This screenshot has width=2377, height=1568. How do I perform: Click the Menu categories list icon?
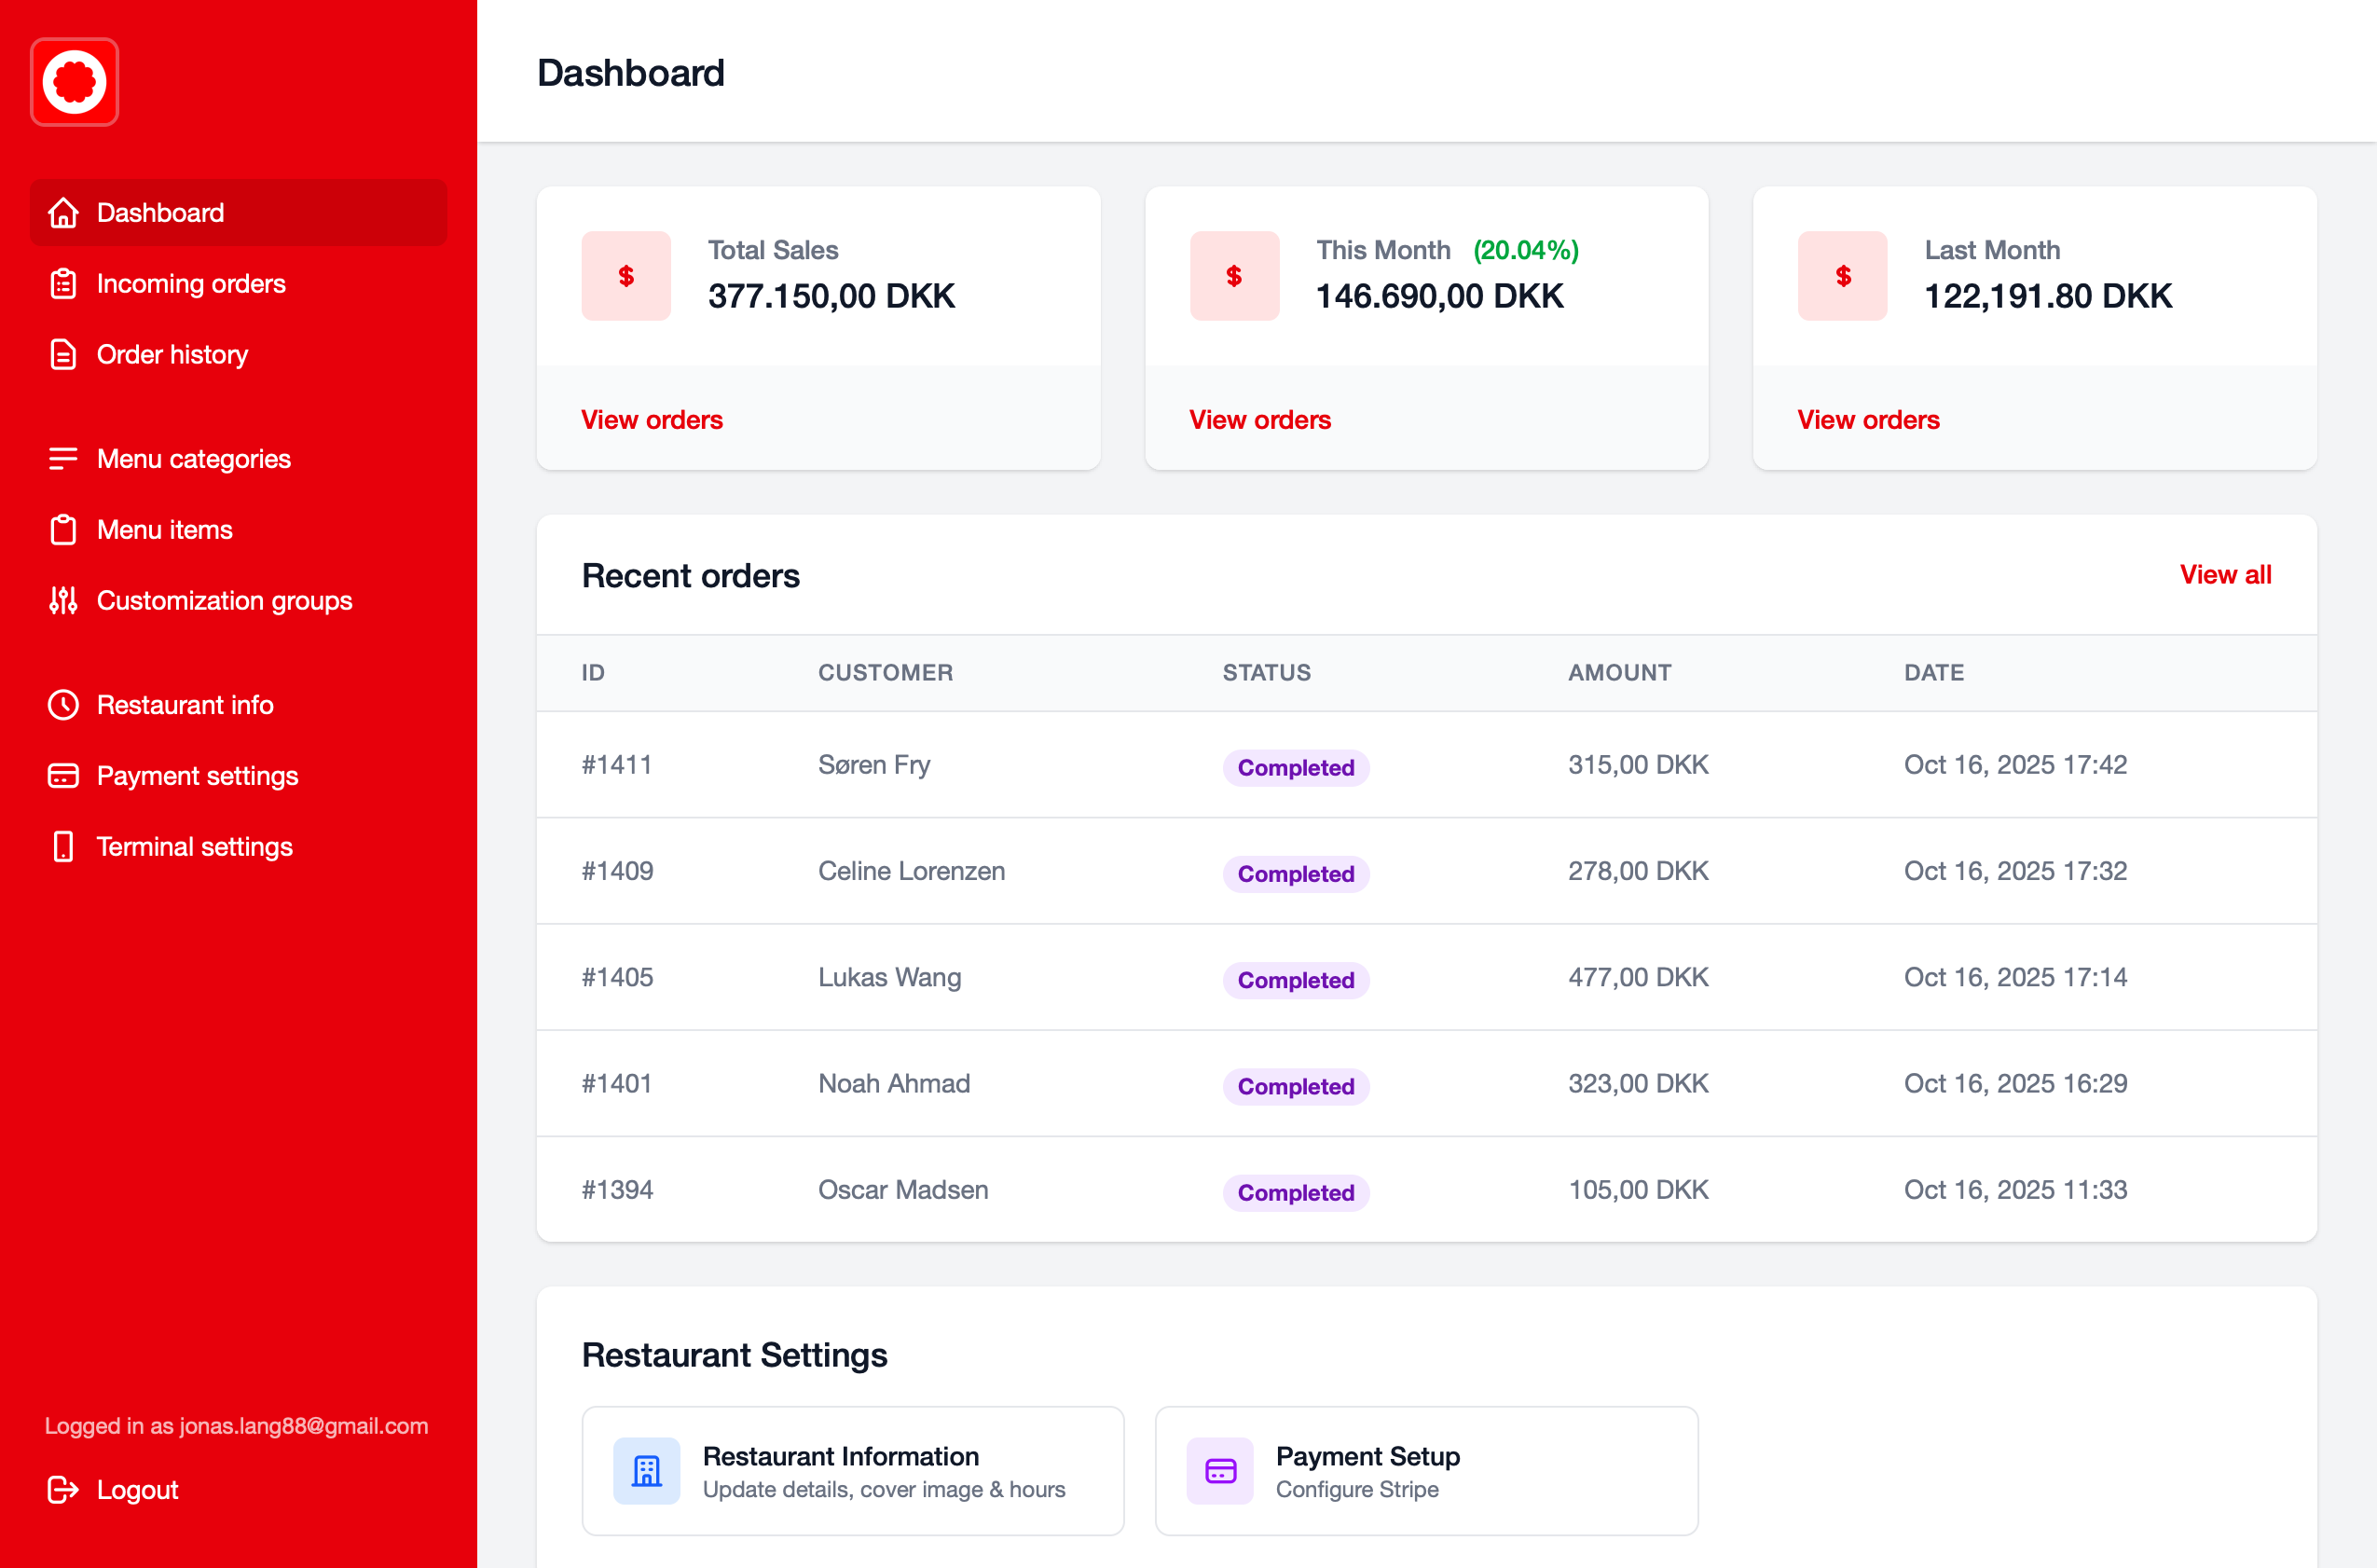62,458
